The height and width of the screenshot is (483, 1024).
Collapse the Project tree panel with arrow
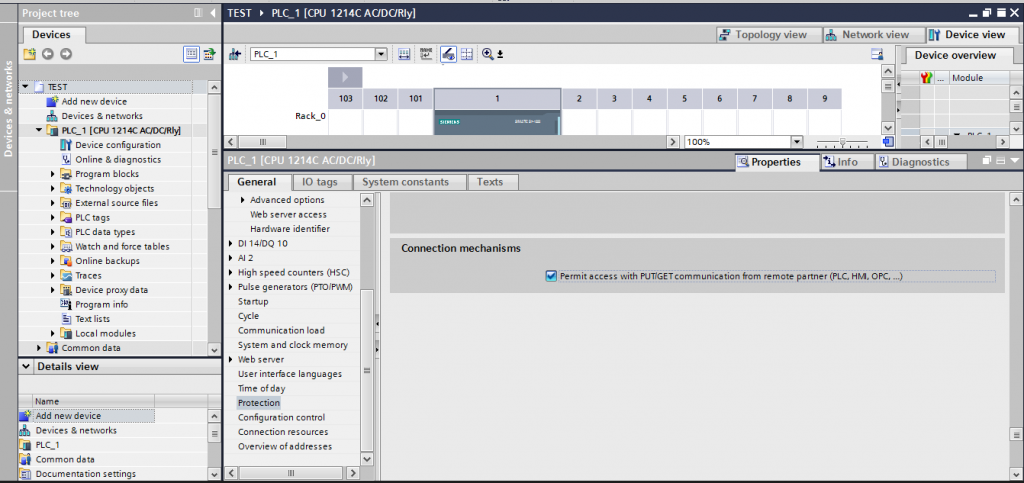pos(213,12)
